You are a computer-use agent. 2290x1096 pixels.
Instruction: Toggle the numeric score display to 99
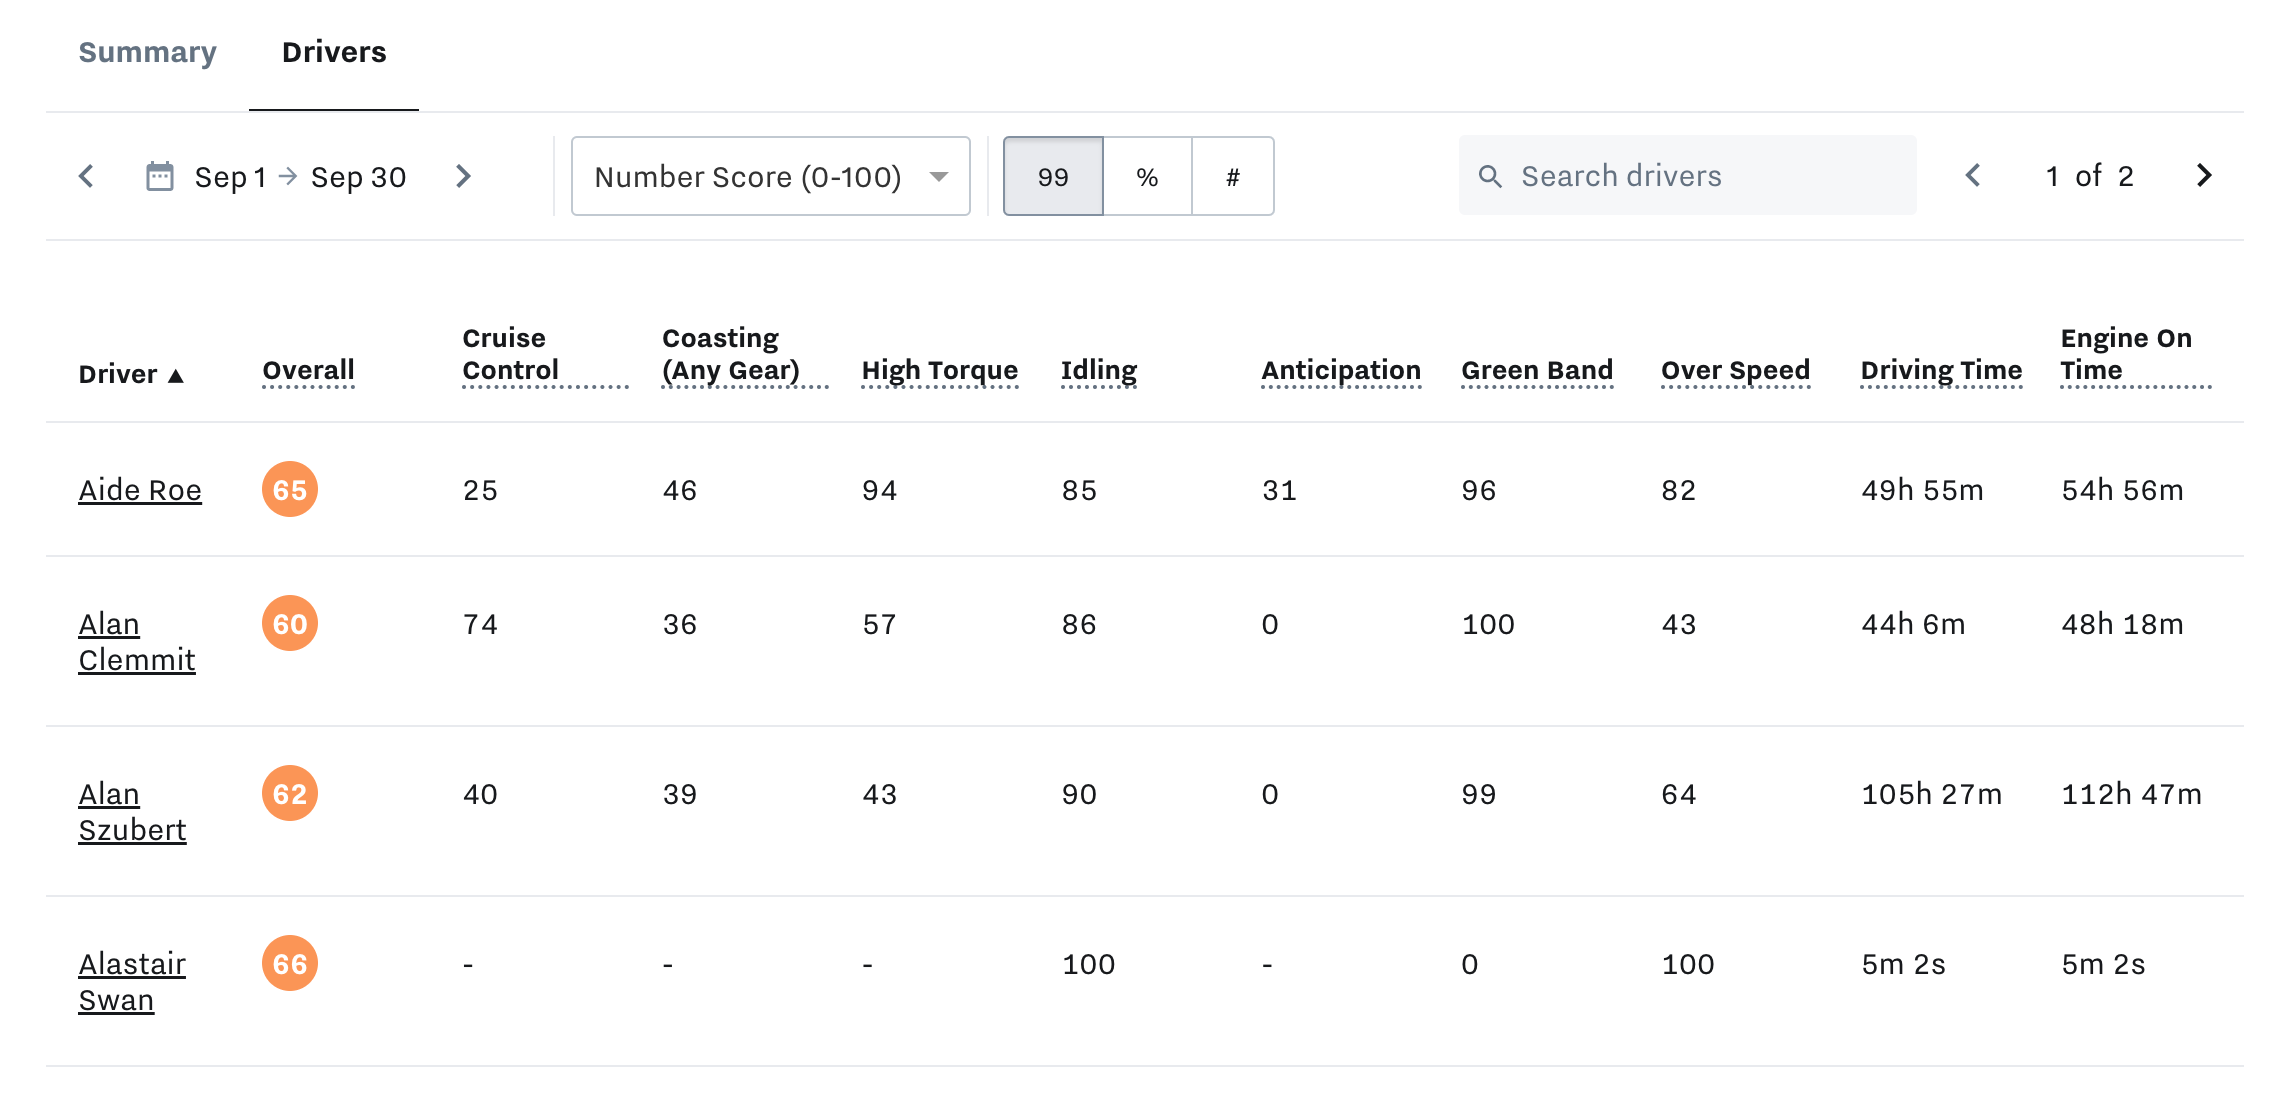pos(1052,175)
